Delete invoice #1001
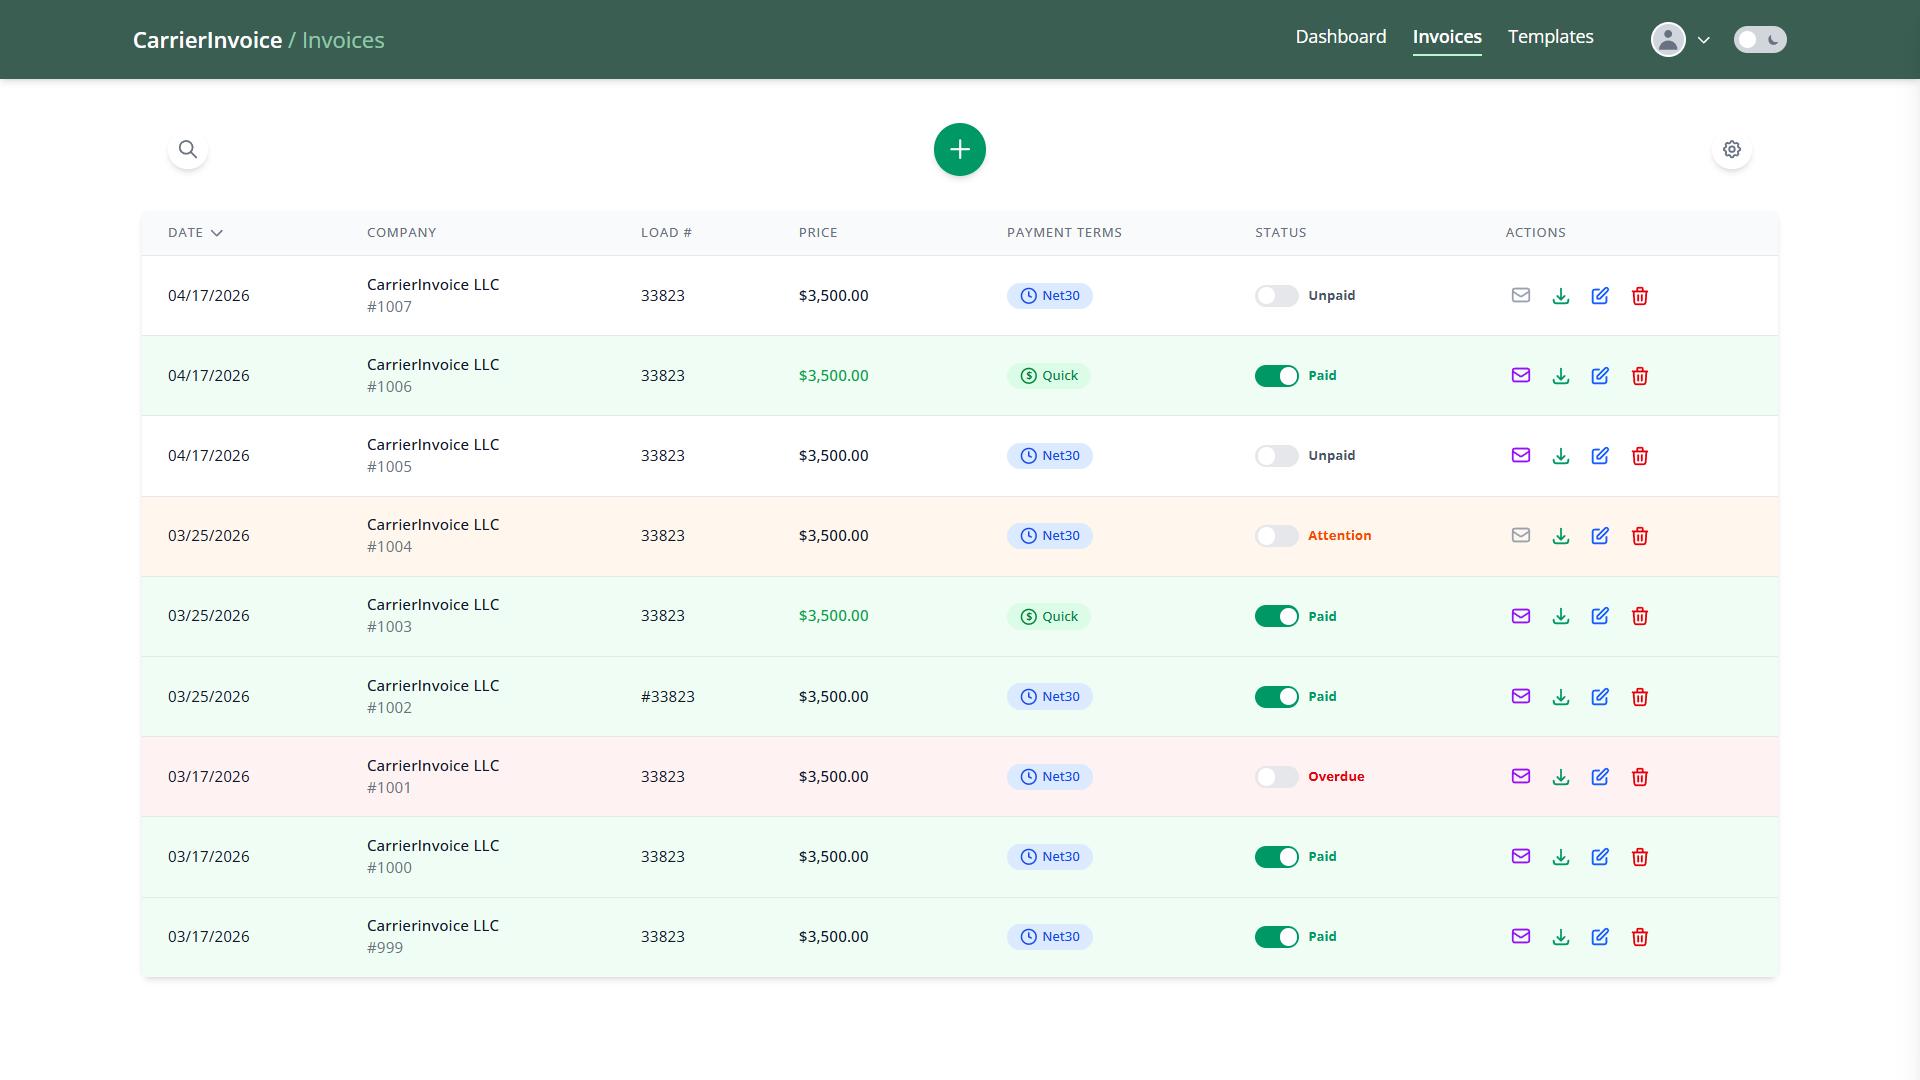This screenshot has width=1920, height=1080. point(1640,777)
